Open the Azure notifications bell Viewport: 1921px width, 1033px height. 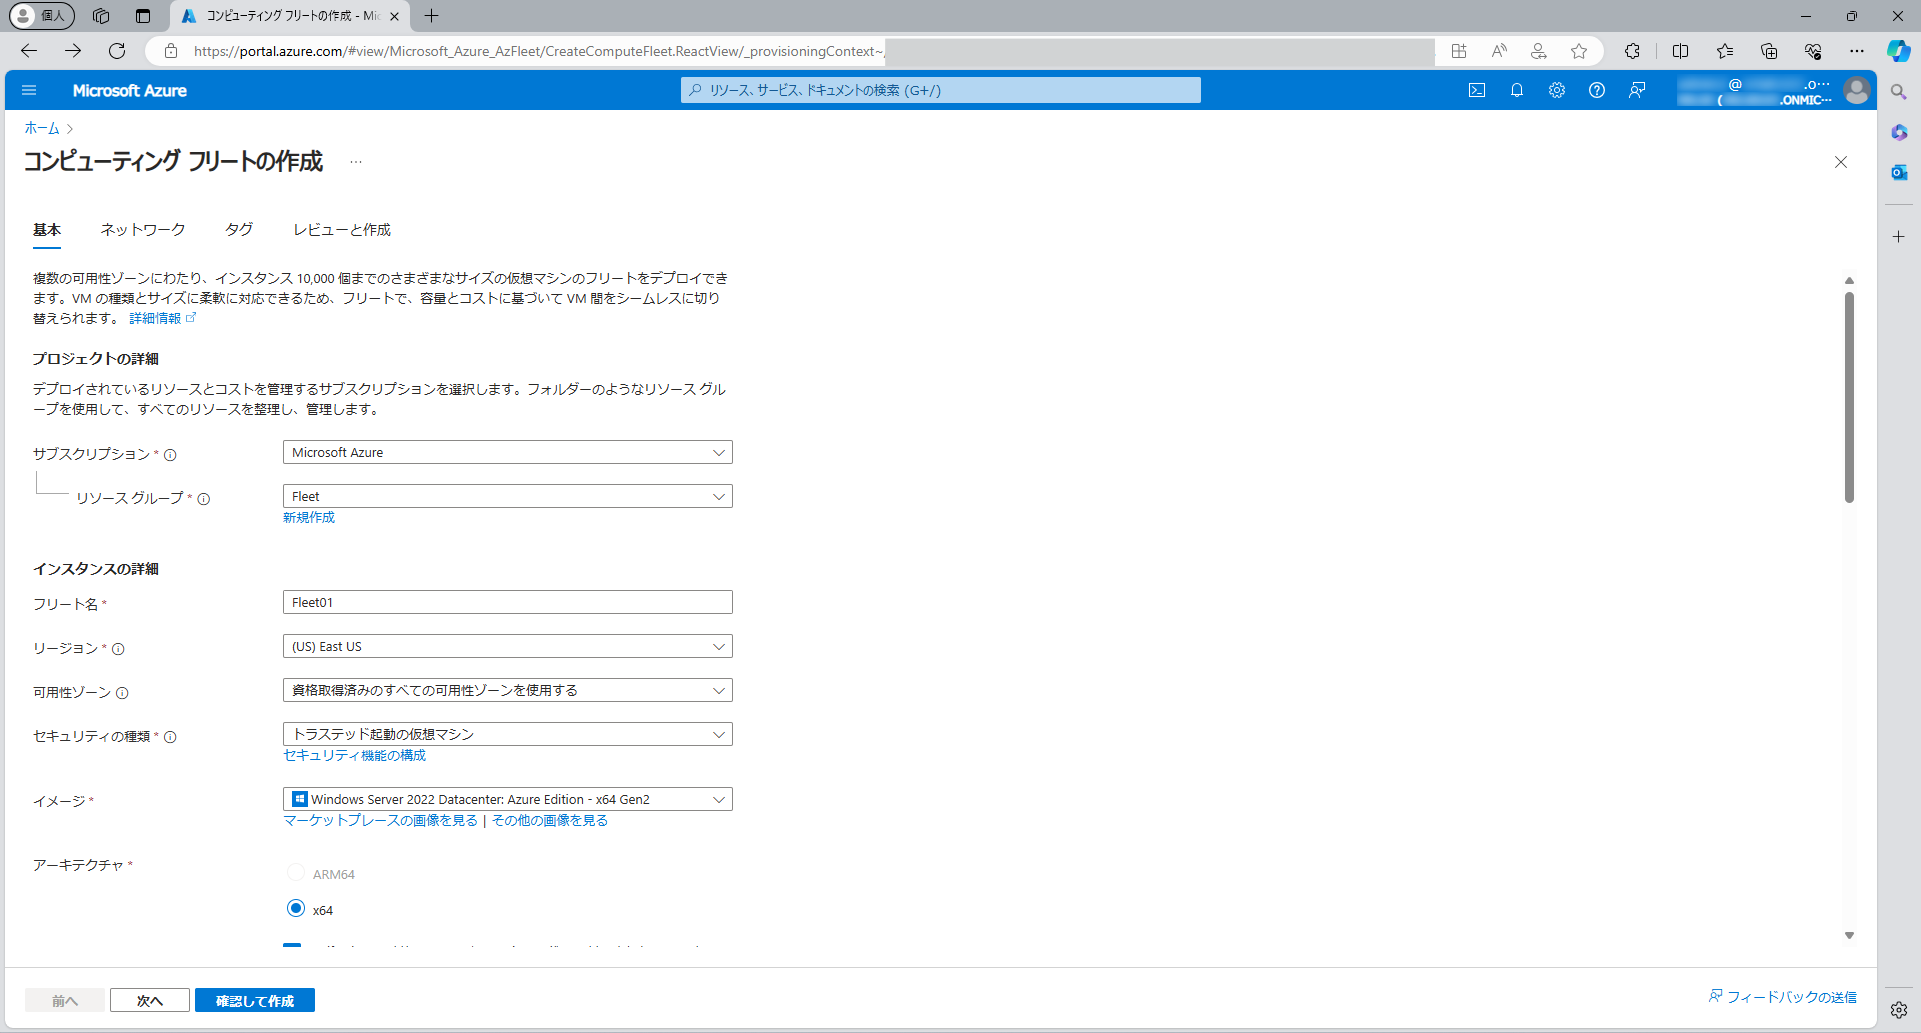pyautogui.click(x=1517, y=90)
